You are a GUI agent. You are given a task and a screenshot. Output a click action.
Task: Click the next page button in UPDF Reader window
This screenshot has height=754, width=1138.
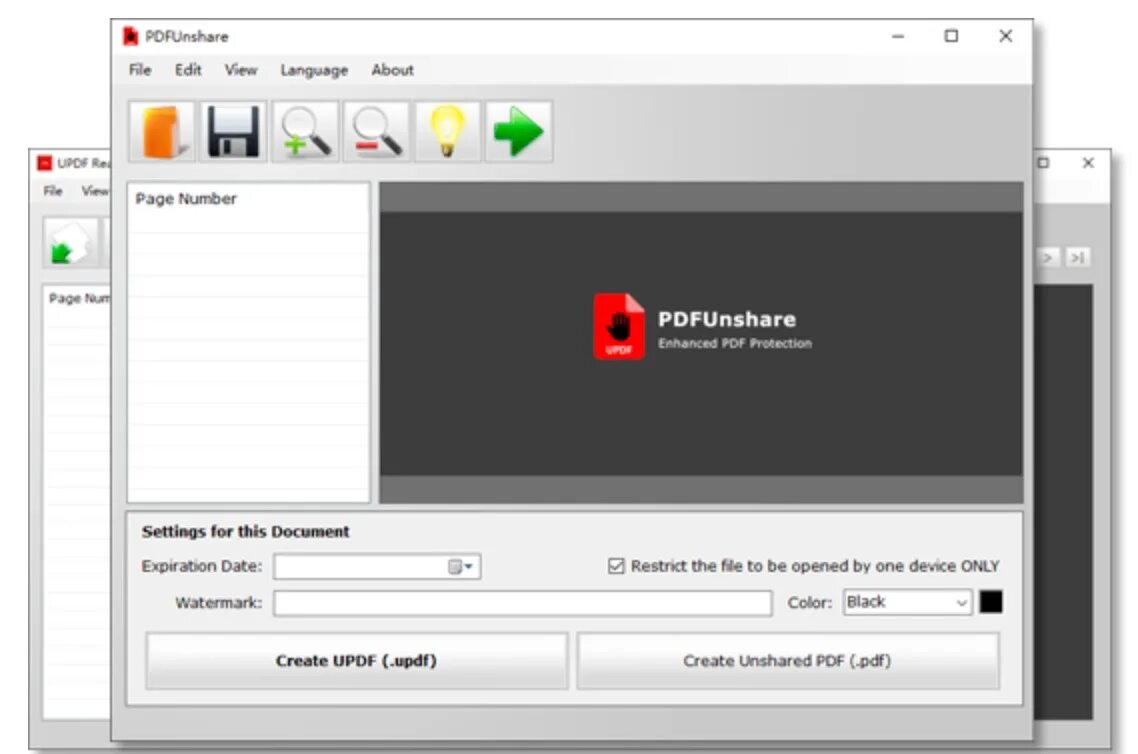pos(1048,258)
